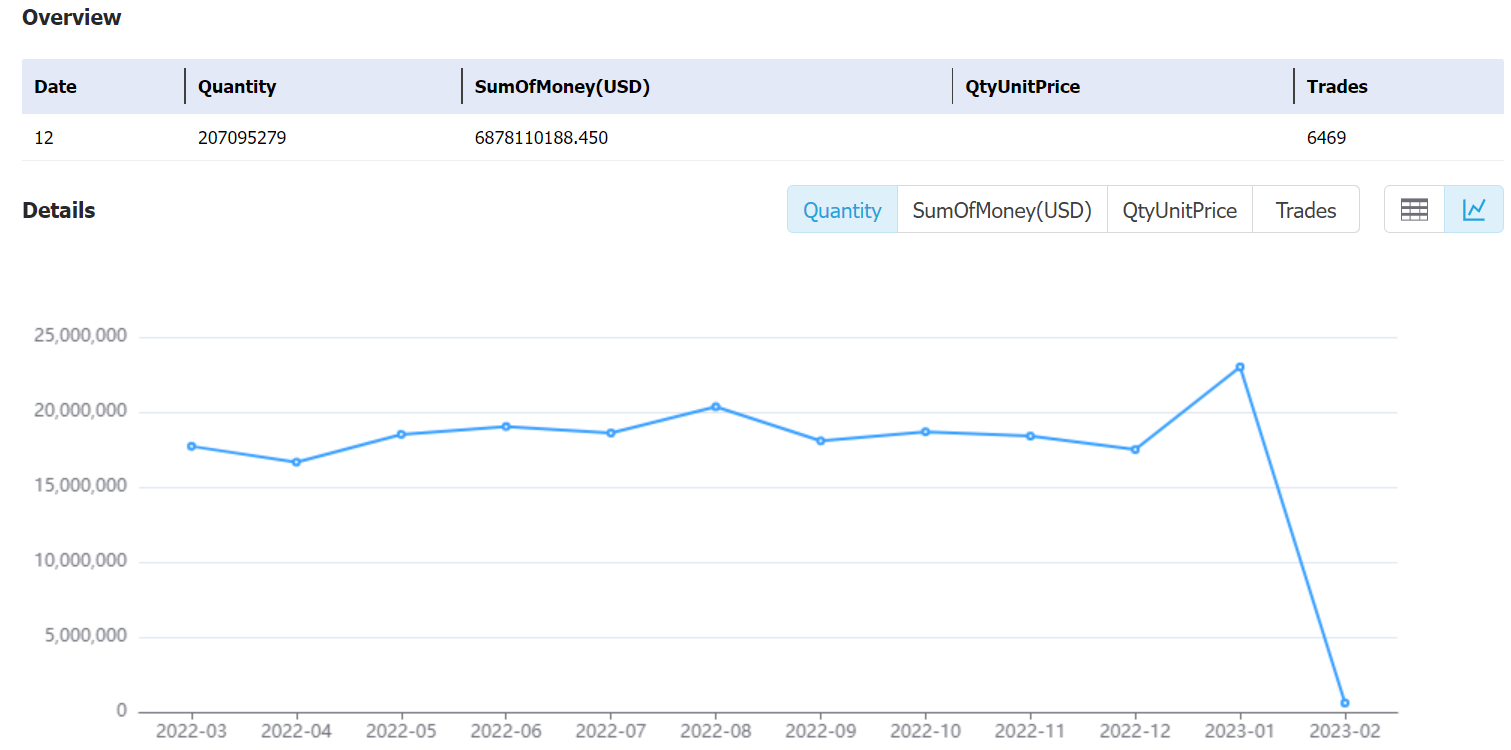The image size is (1511, 750).
Task: Click the 5,000,000 y-axis label
Action: [x=85, y=636]
